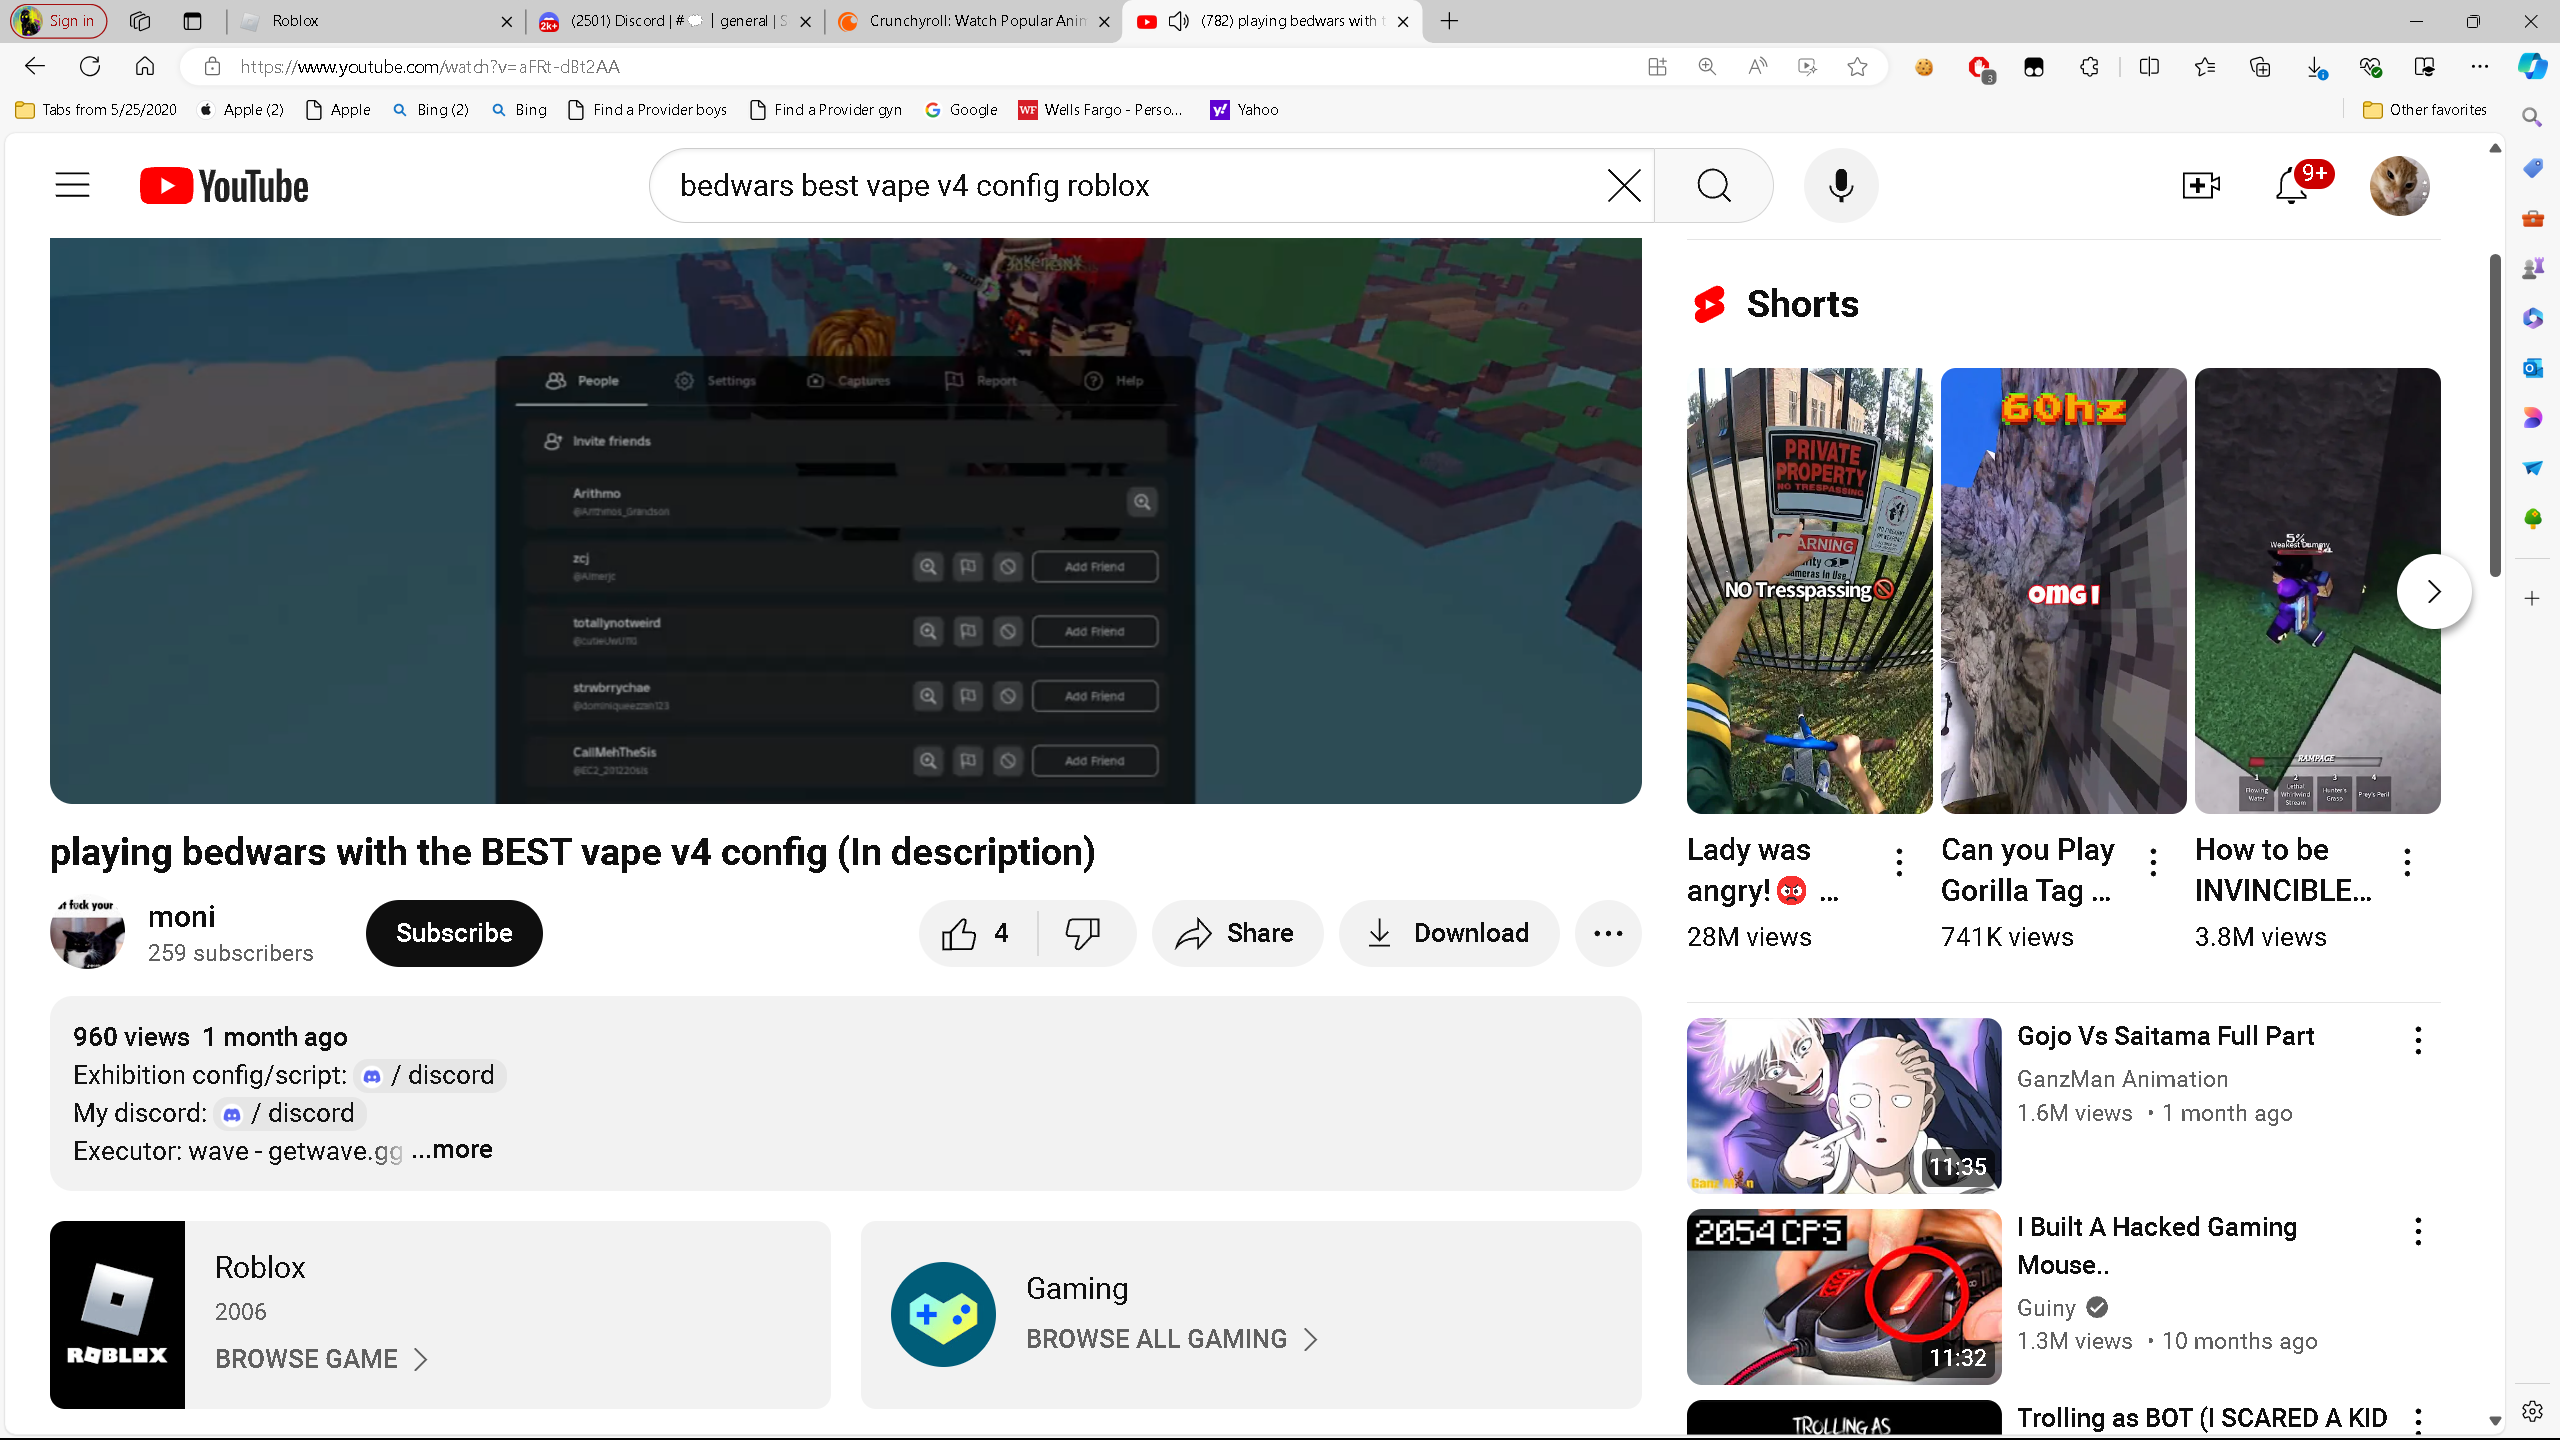Download the video

click(x=1449, y=933)
